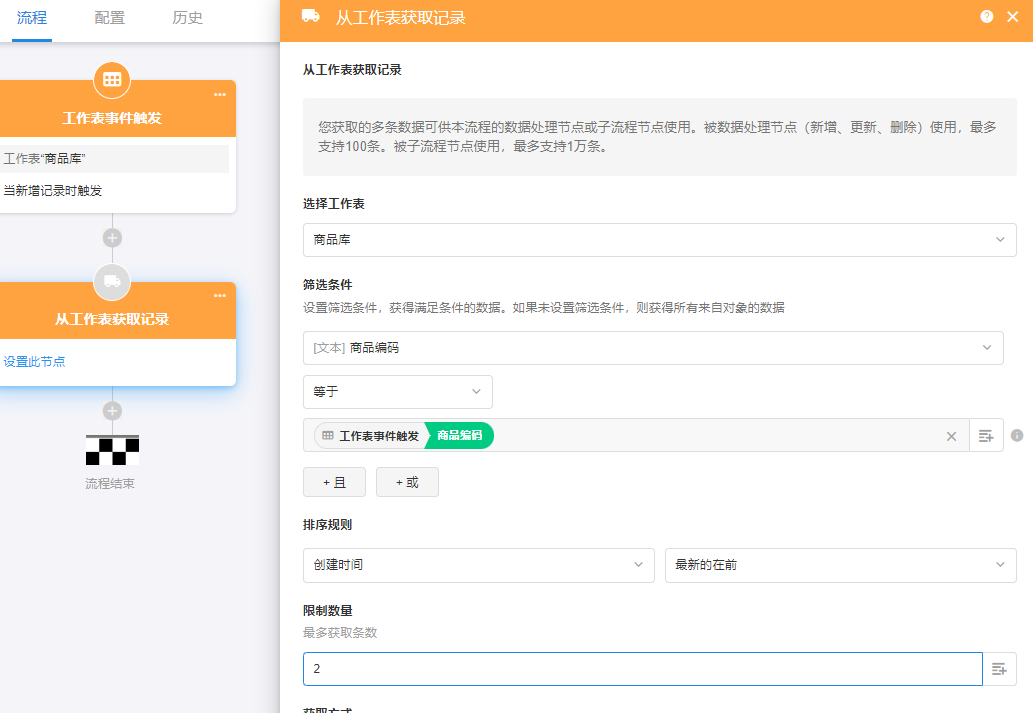
Task: Switch to the 历史 tab
Action: point(187,18)
